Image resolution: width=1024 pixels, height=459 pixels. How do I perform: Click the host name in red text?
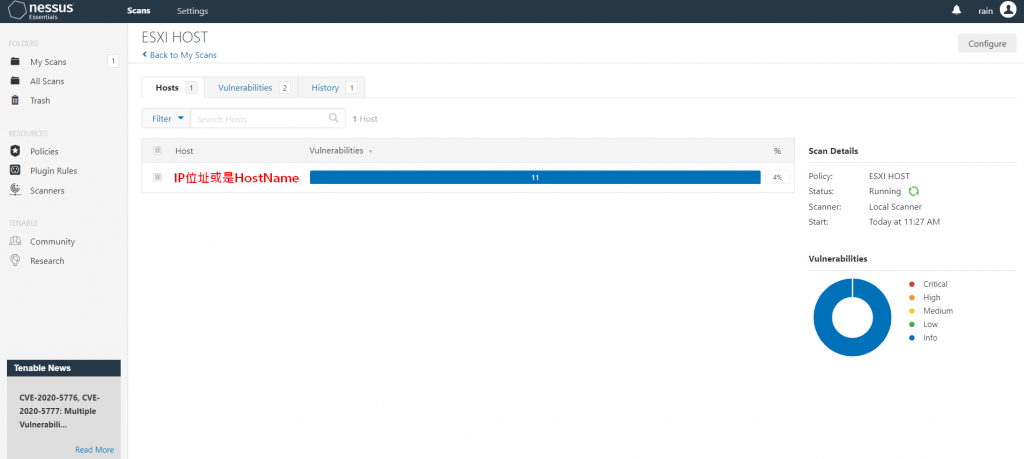pos(236,178)
